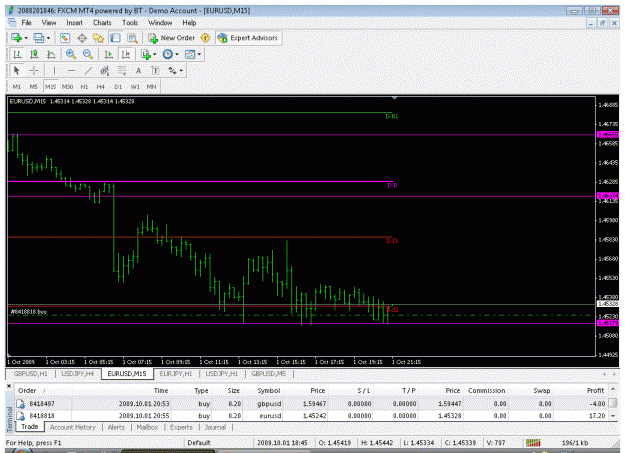625x453 pixels.
Task: Open the Strategy Tester magnifier icon
Action: 132,38
